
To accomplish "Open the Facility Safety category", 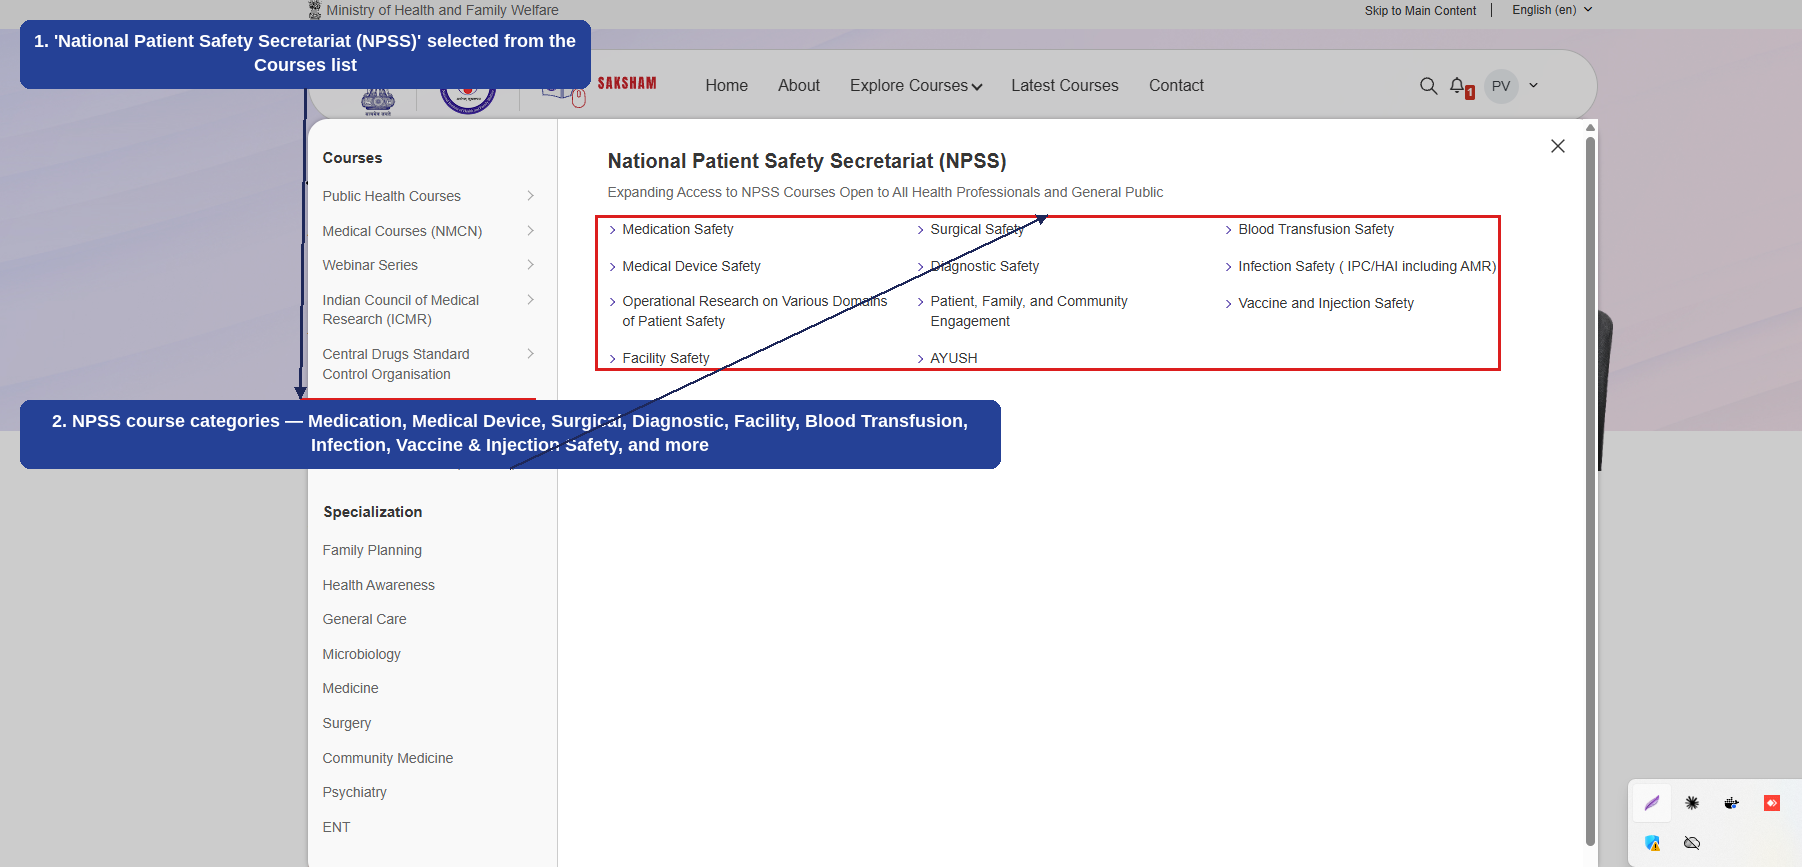I will 665,358.
